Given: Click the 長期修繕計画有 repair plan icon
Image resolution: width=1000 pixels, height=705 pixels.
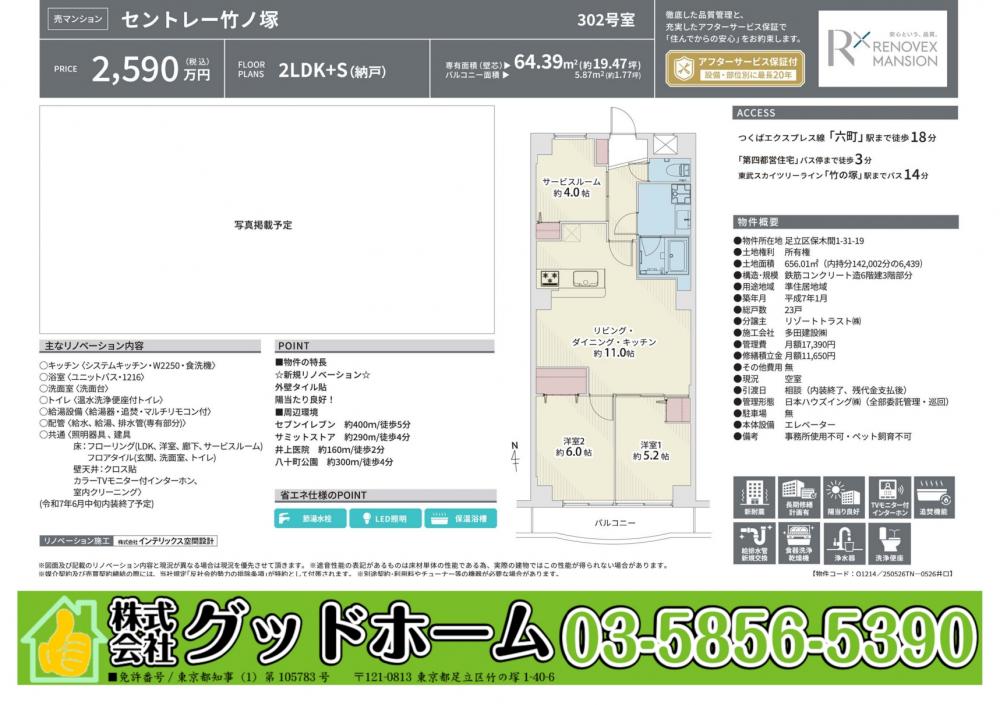Looking at the screenshot, I should point(798,497).
